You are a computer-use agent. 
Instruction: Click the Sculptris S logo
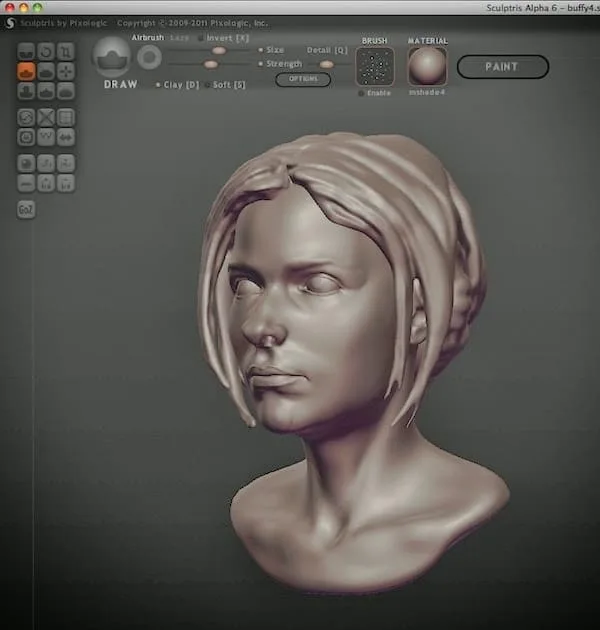click(x=10, y=23)
